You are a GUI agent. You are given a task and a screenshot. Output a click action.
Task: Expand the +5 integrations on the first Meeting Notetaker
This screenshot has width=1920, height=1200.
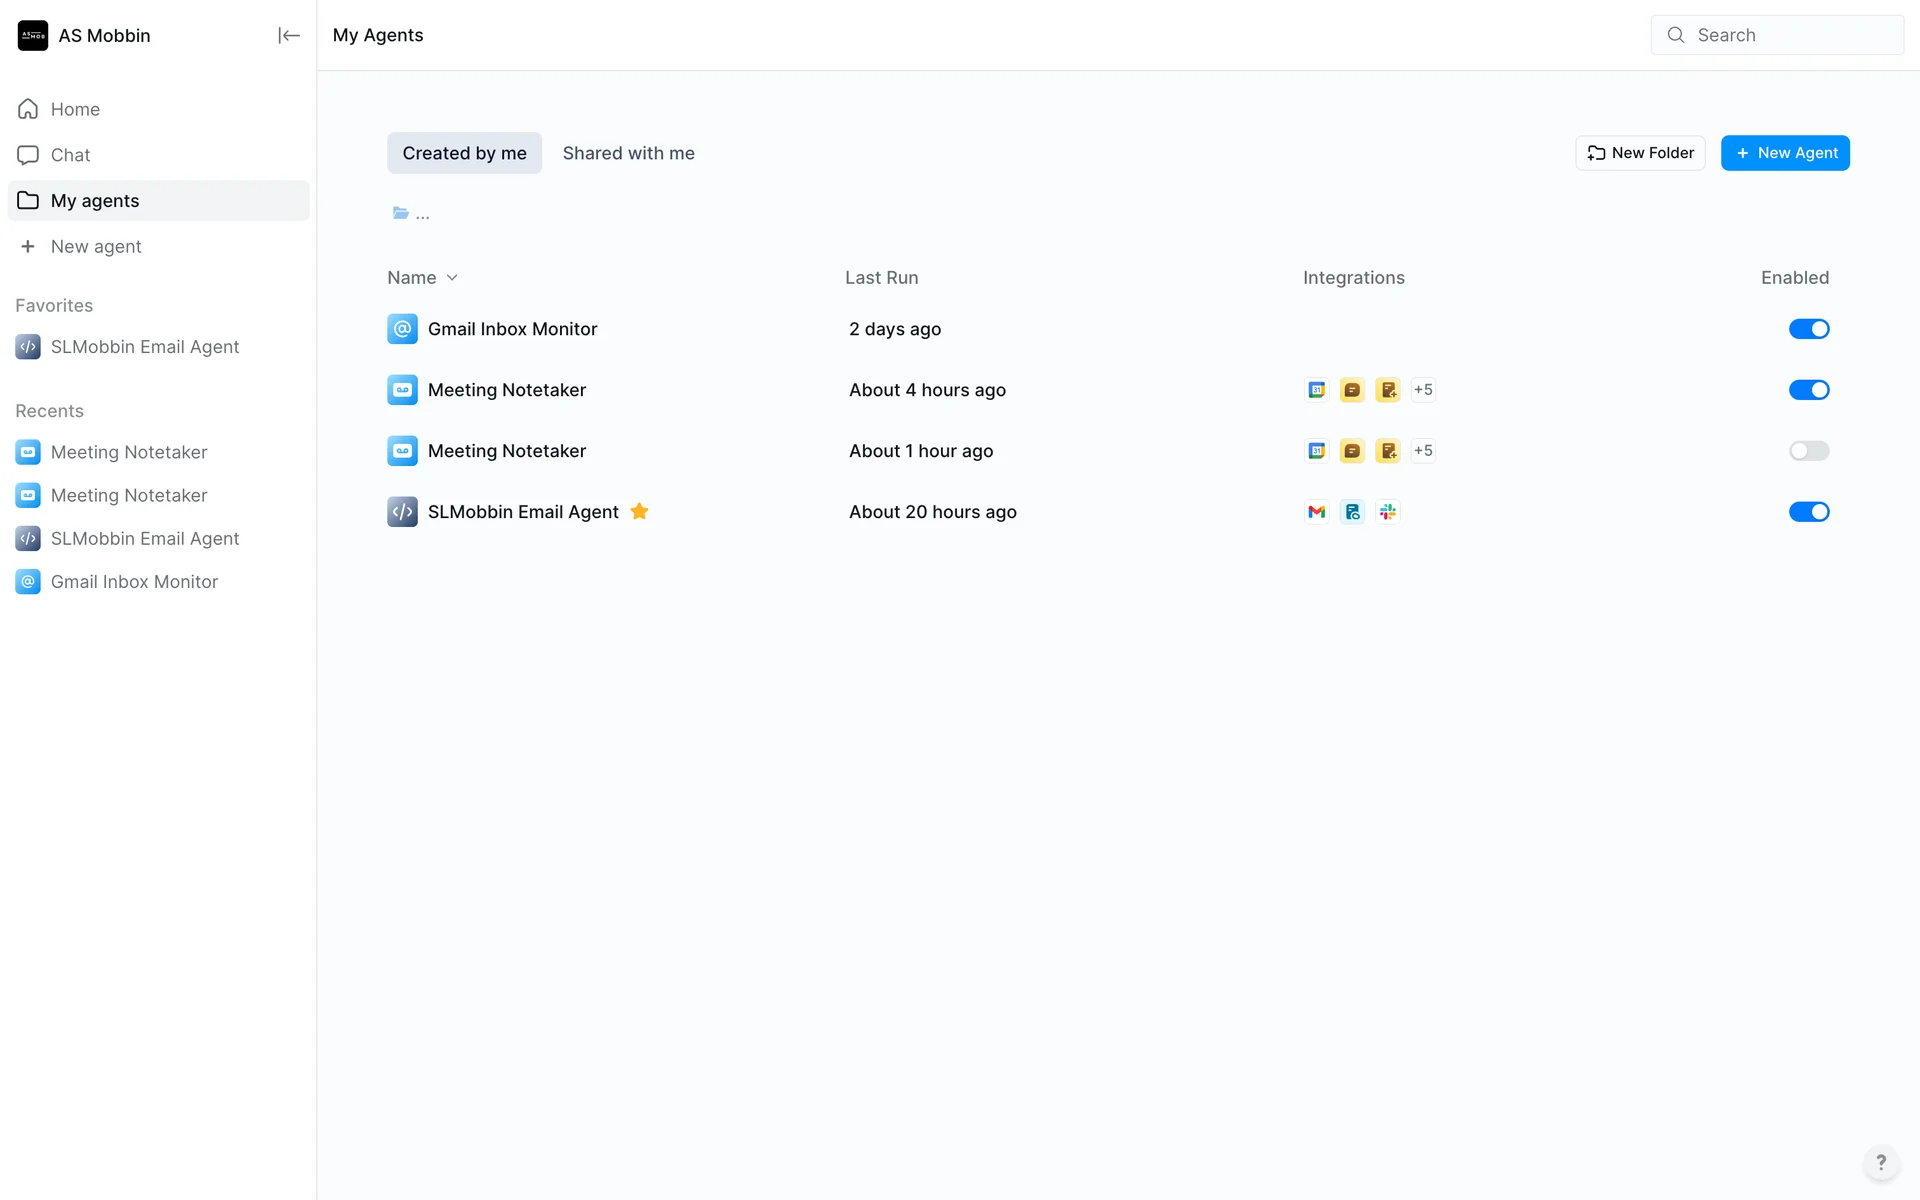[1423, 390]
